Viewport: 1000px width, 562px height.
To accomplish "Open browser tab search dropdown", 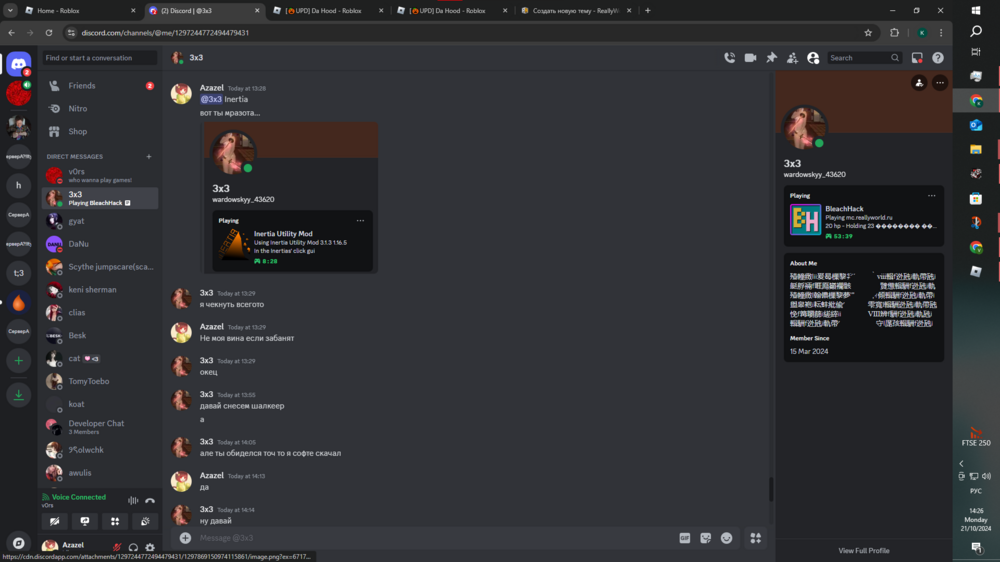I will [10, 10].
